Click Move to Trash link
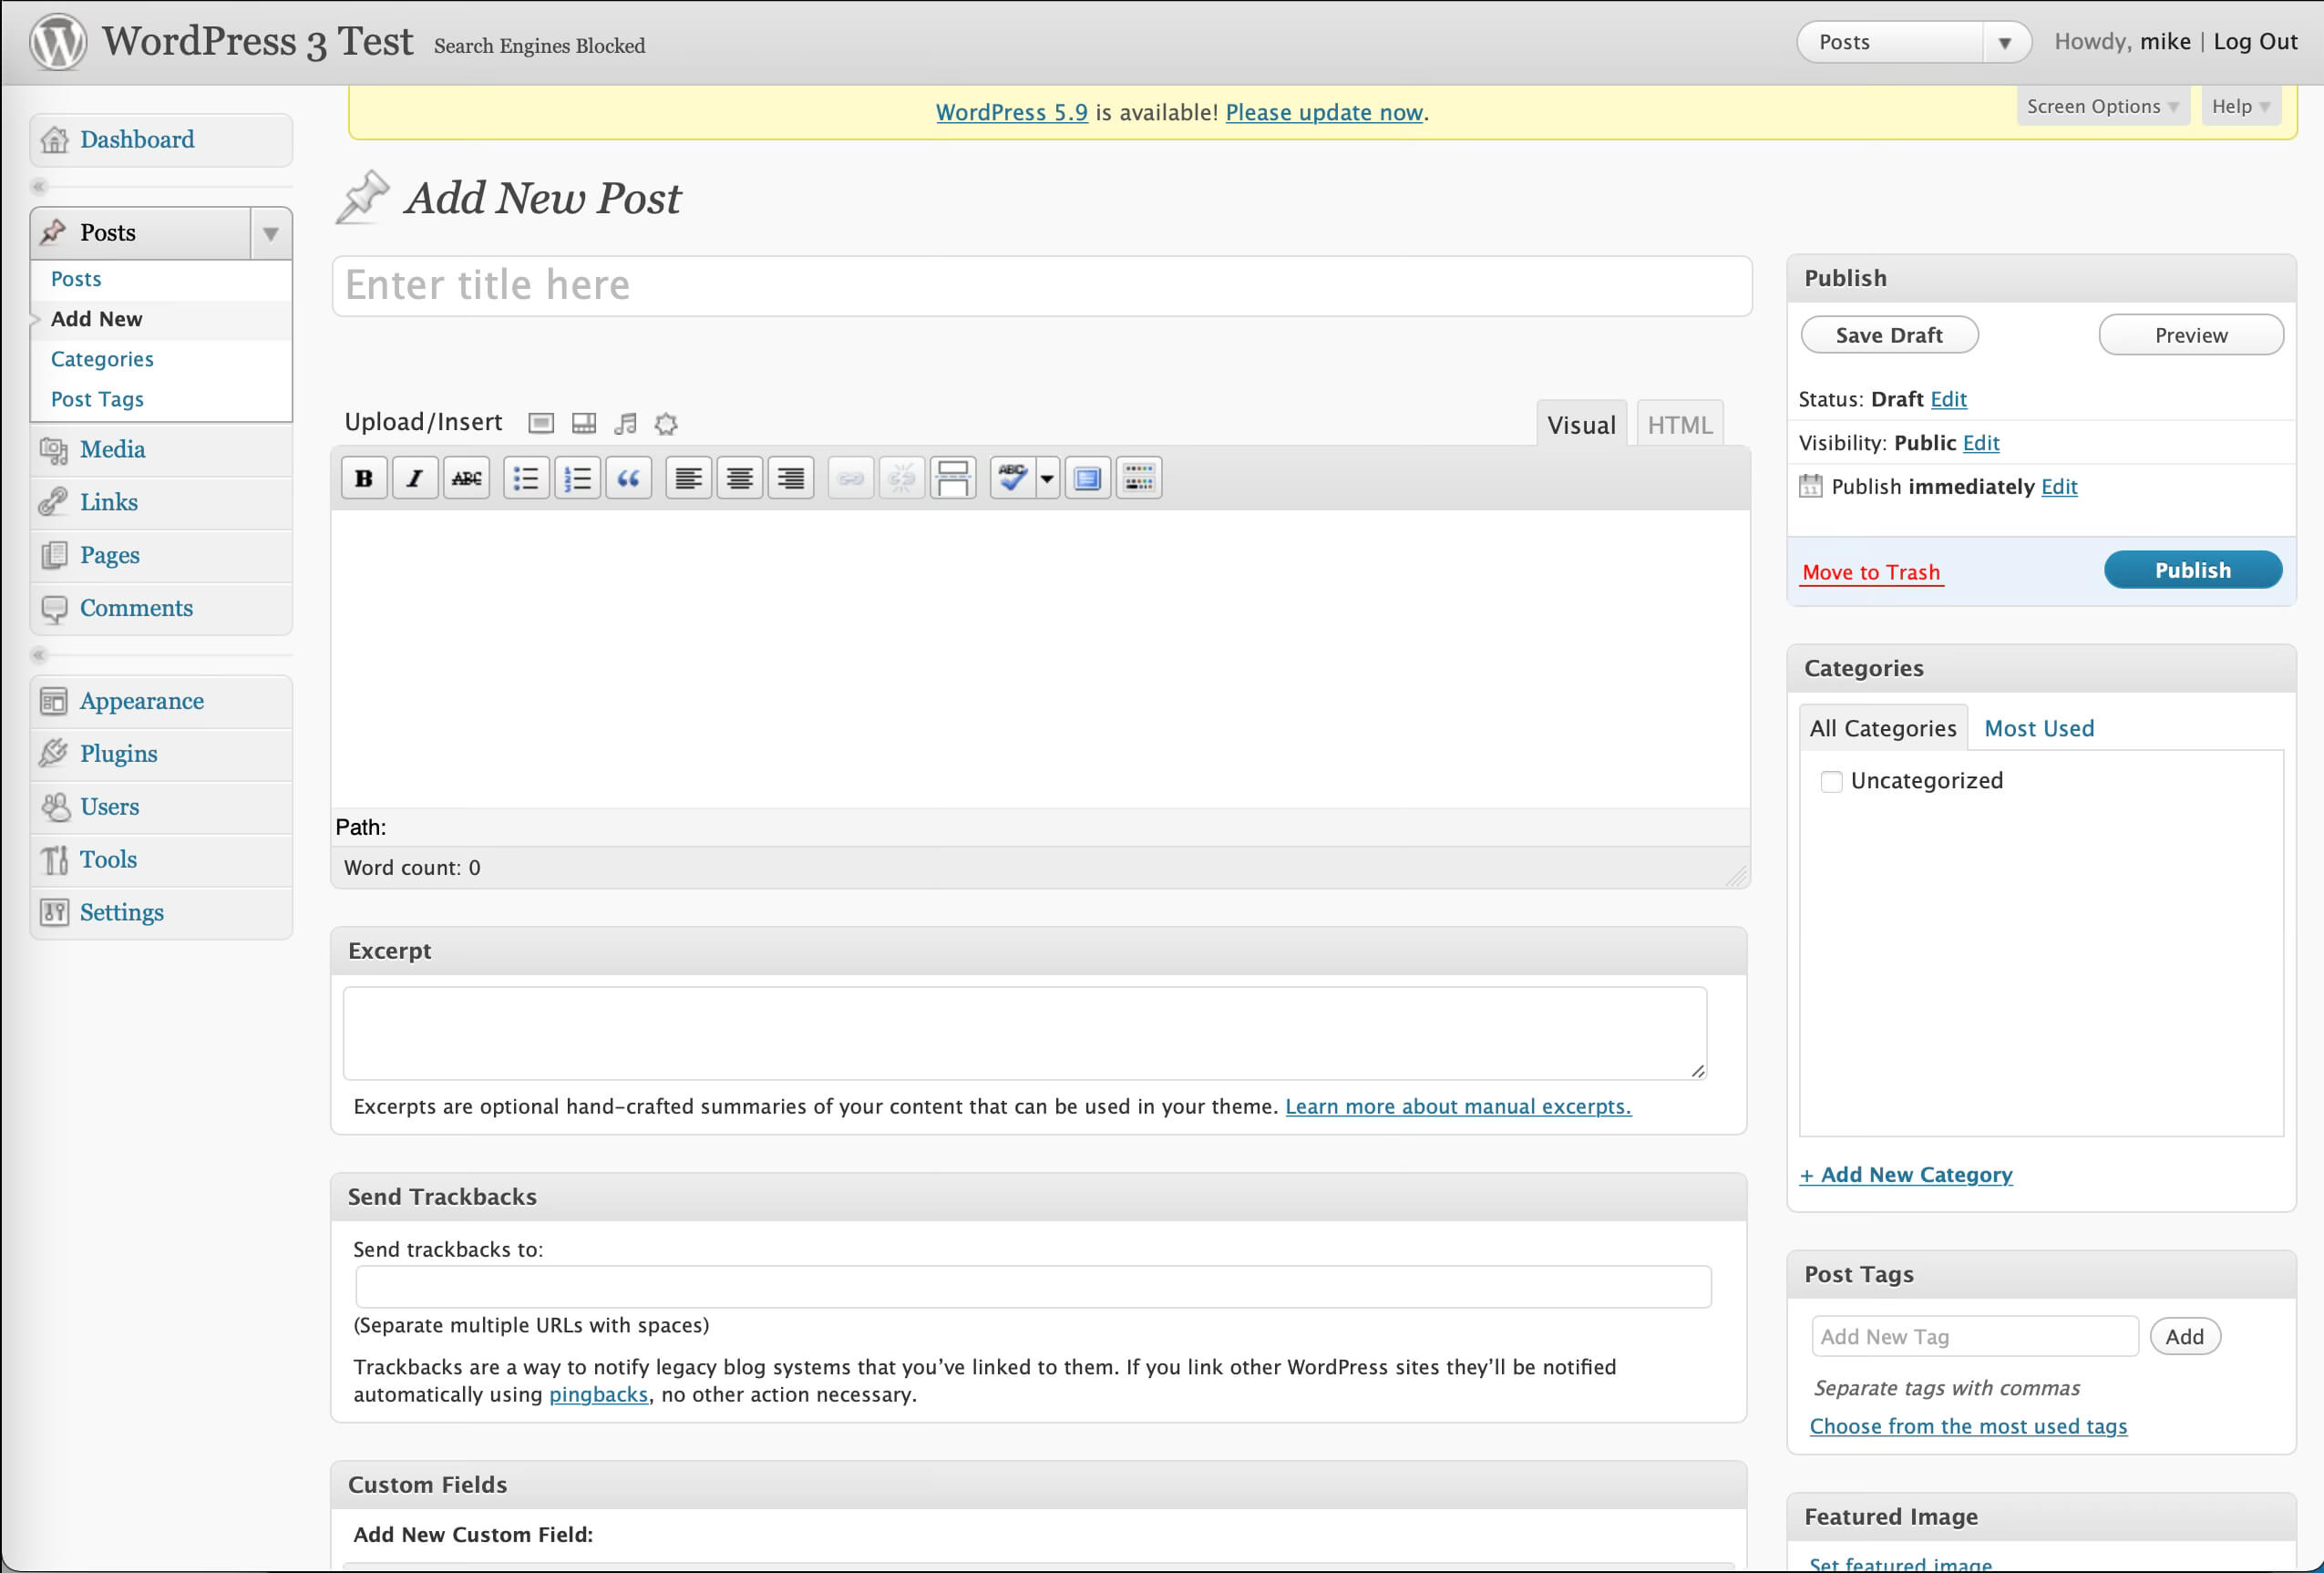This screenshot has width=2324, height=1573. coord(1871,573)
